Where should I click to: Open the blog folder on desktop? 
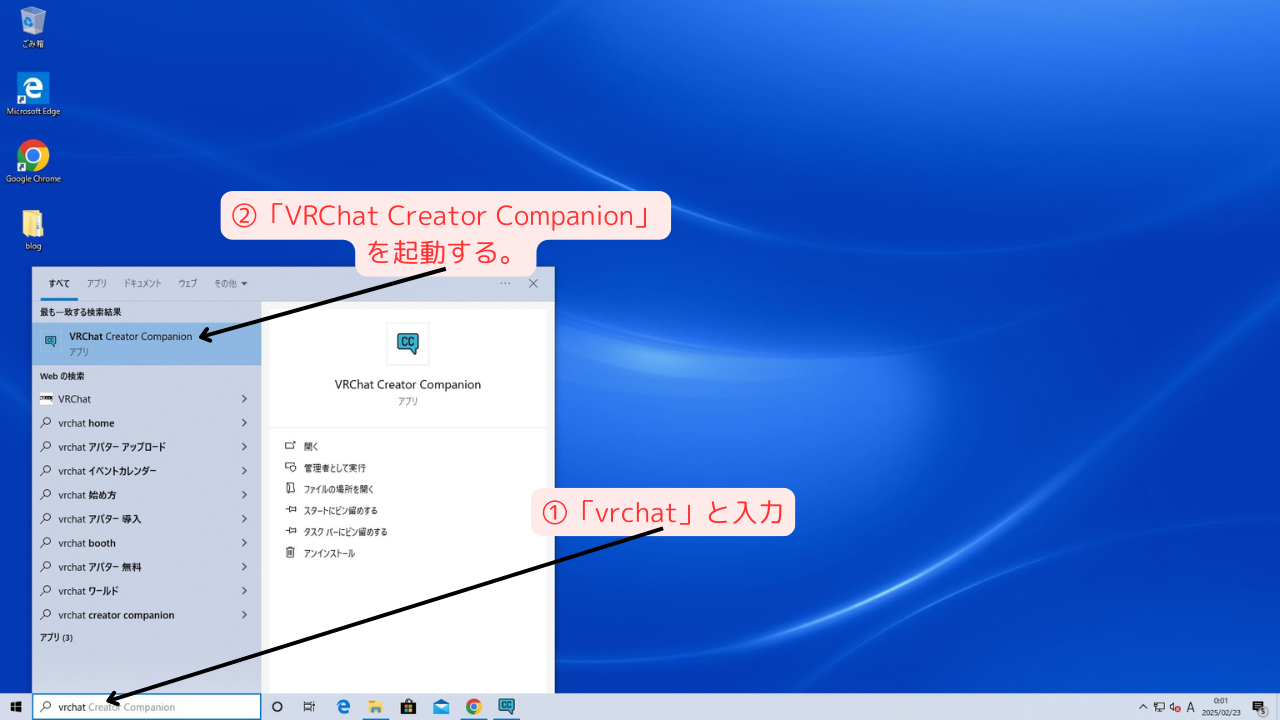pos(33,225)
